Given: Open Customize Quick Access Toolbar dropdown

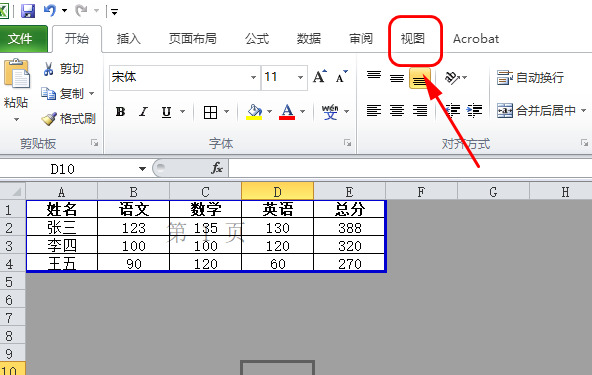Looking at the screenshot, I should click(x=114, y=12).
